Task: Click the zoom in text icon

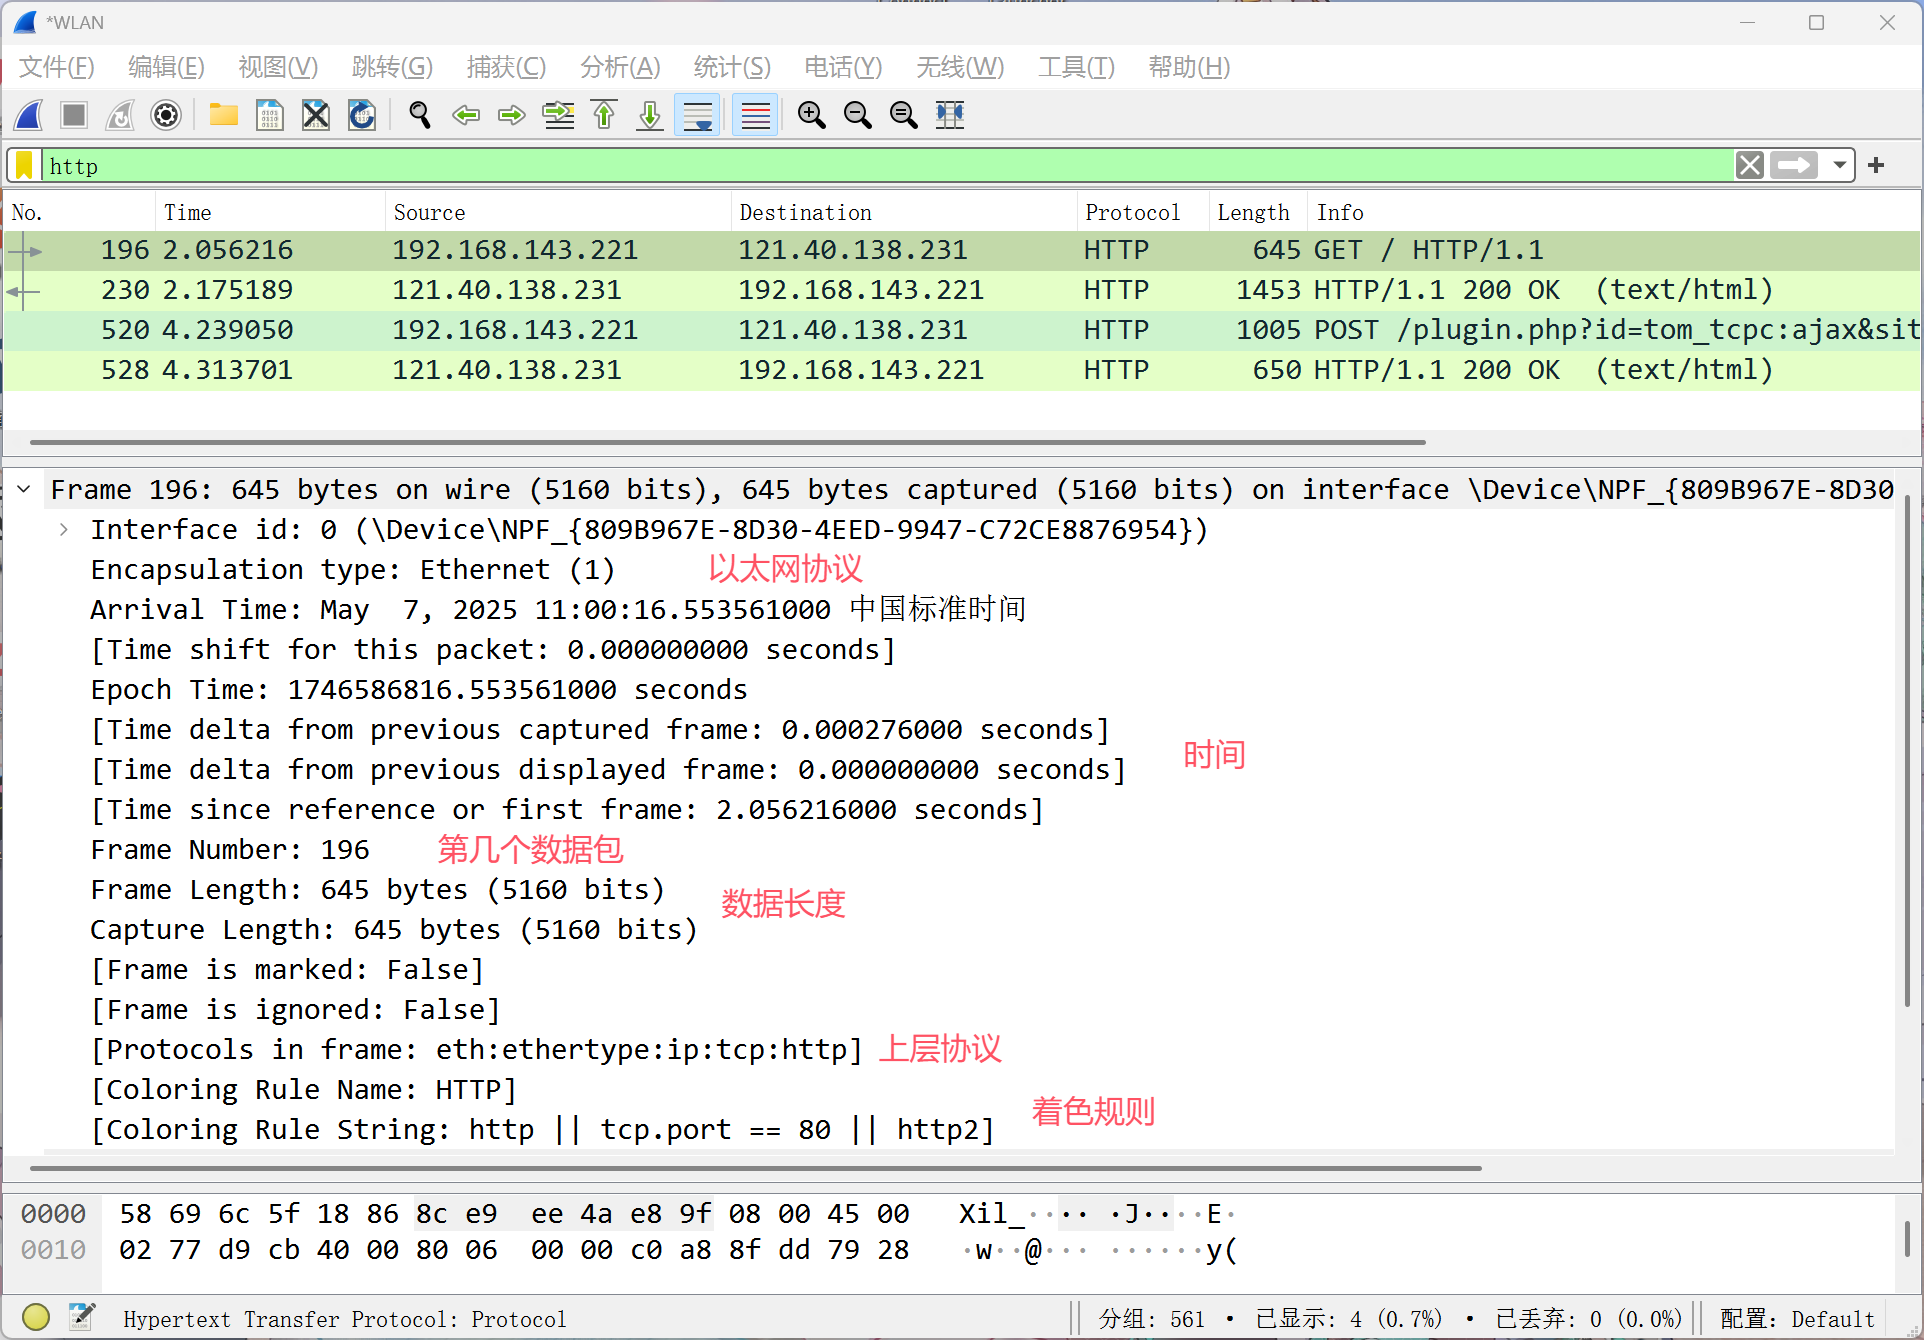Action: click(811, 115)
